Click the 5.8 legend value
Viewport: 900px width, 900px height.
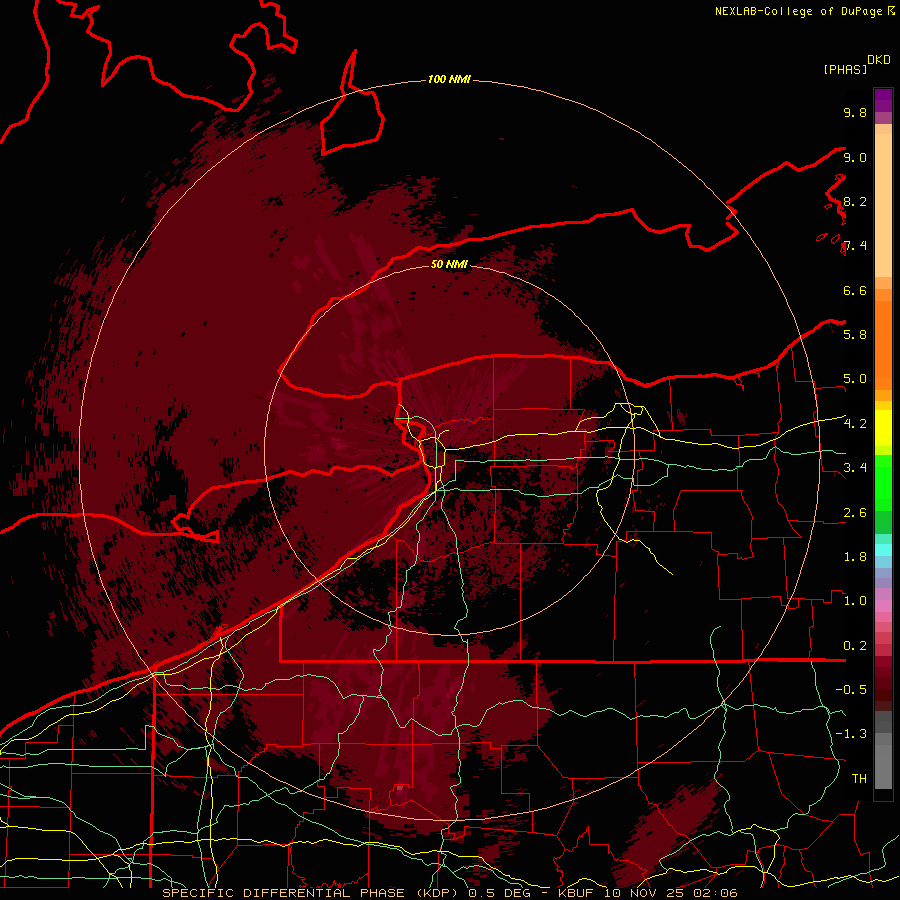855,335
